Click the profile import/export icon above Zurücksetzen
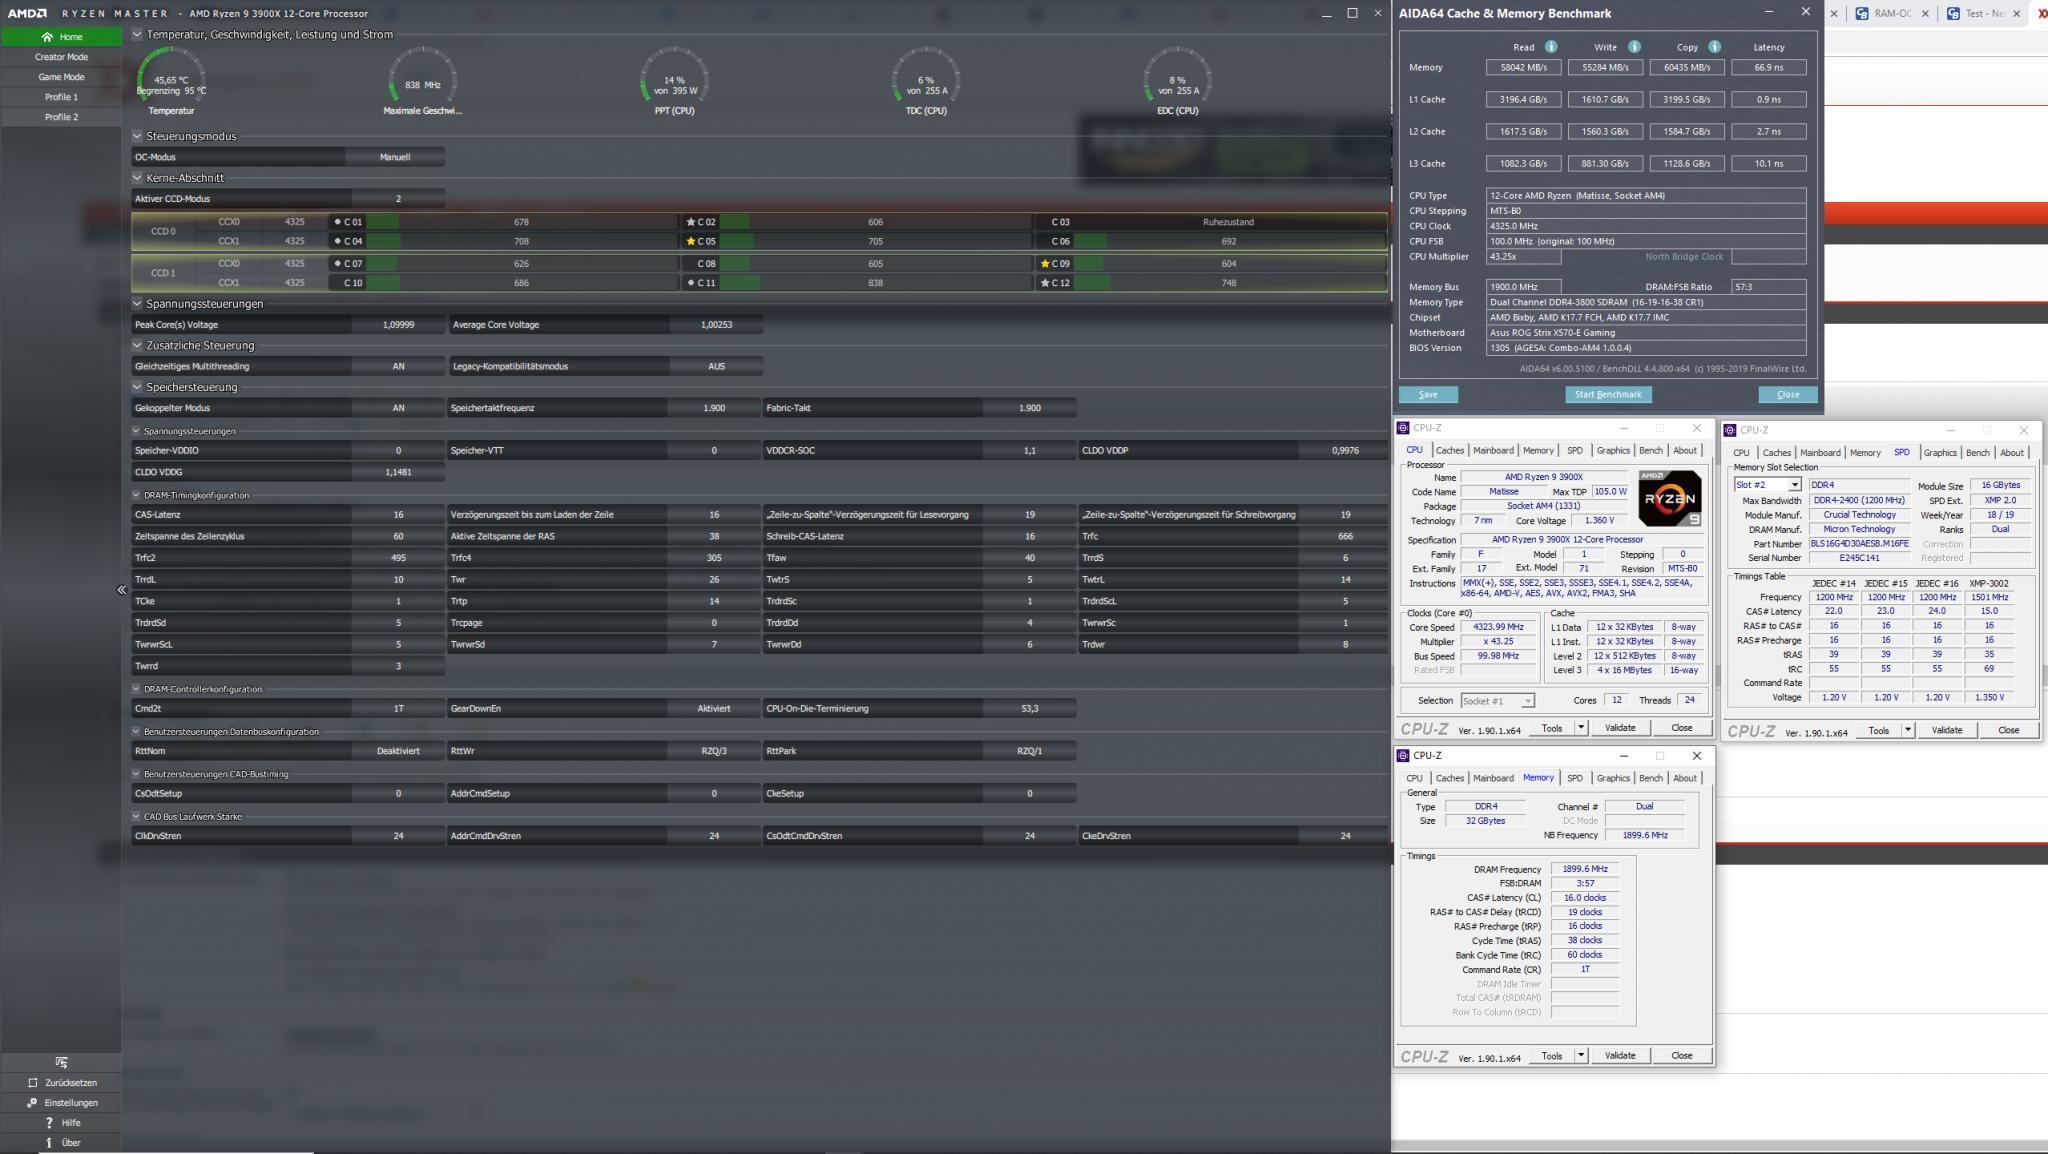Image resolution: width=2048 pixels, height=1154 pixels. (62, 1062)
